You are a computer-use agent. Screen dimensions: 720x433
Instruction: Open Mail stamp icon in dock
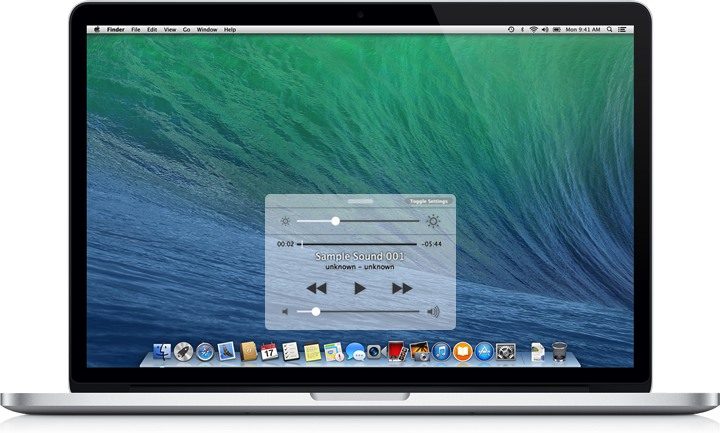point(226,352)
